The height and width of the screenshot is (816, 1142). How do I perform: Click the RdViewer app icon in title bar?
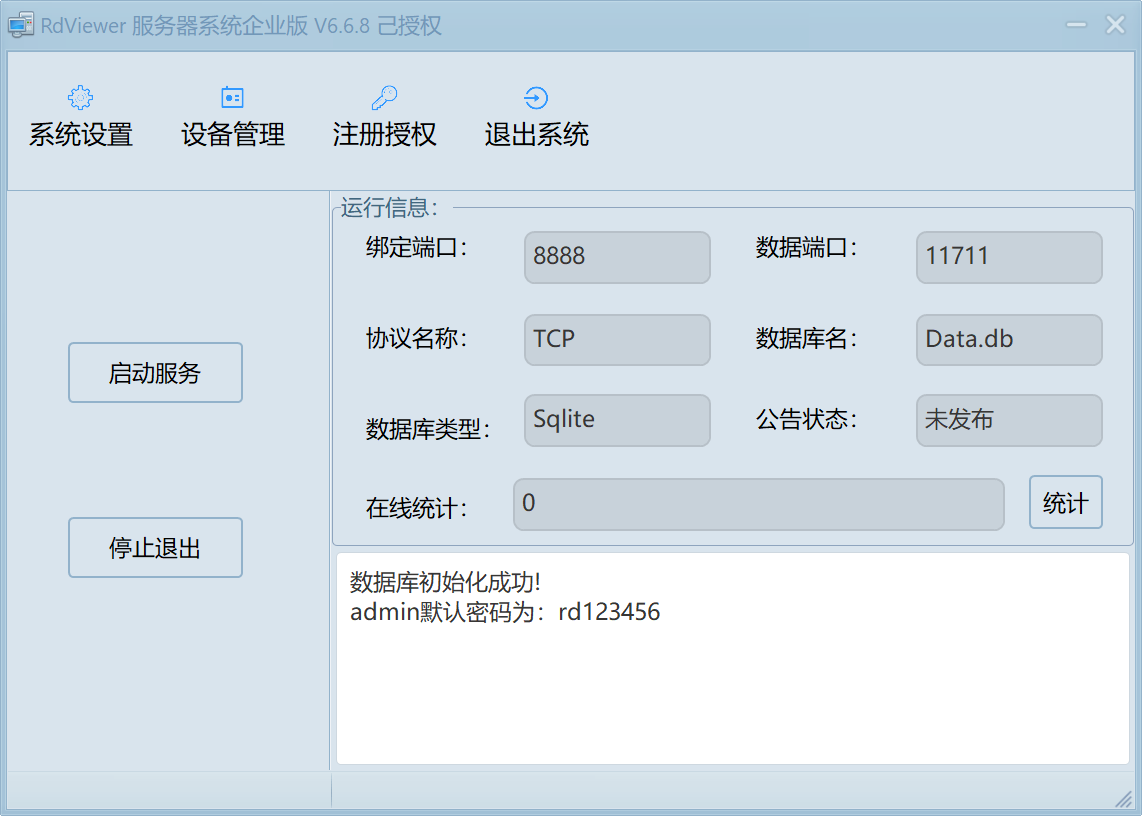(x=20, y=26)
